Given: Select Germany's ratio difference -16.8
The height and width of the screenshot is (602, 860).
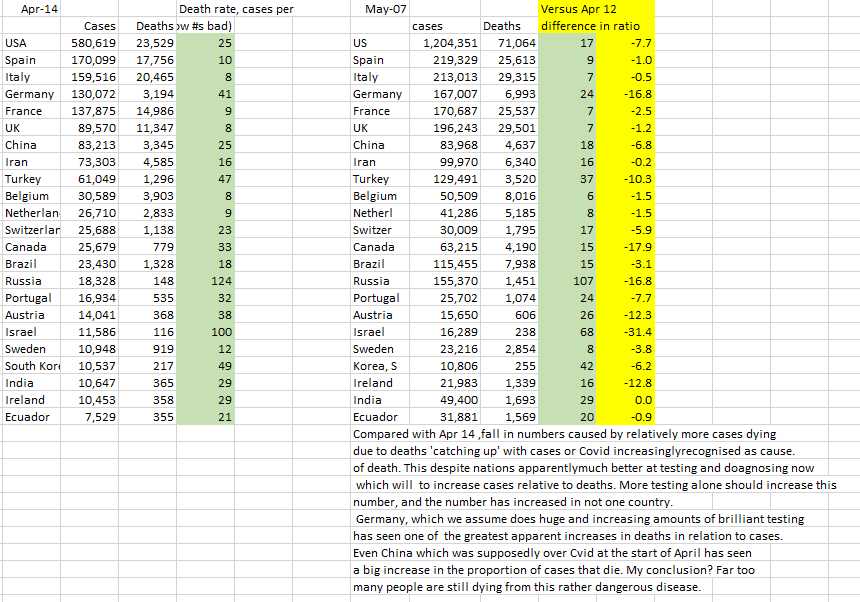Looking at the screenshot, I should tap(637, 94).
